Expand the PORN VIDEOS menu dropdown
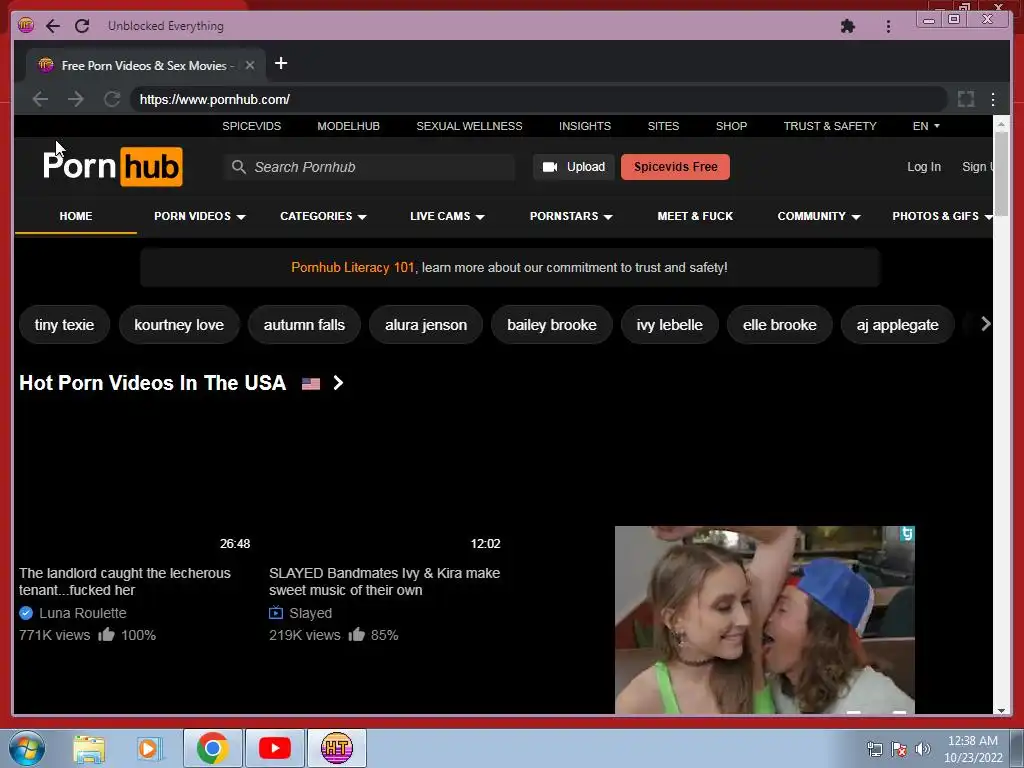Image resolution: width=1024 pixels, height=768 pixels. [x=199, y=216]
